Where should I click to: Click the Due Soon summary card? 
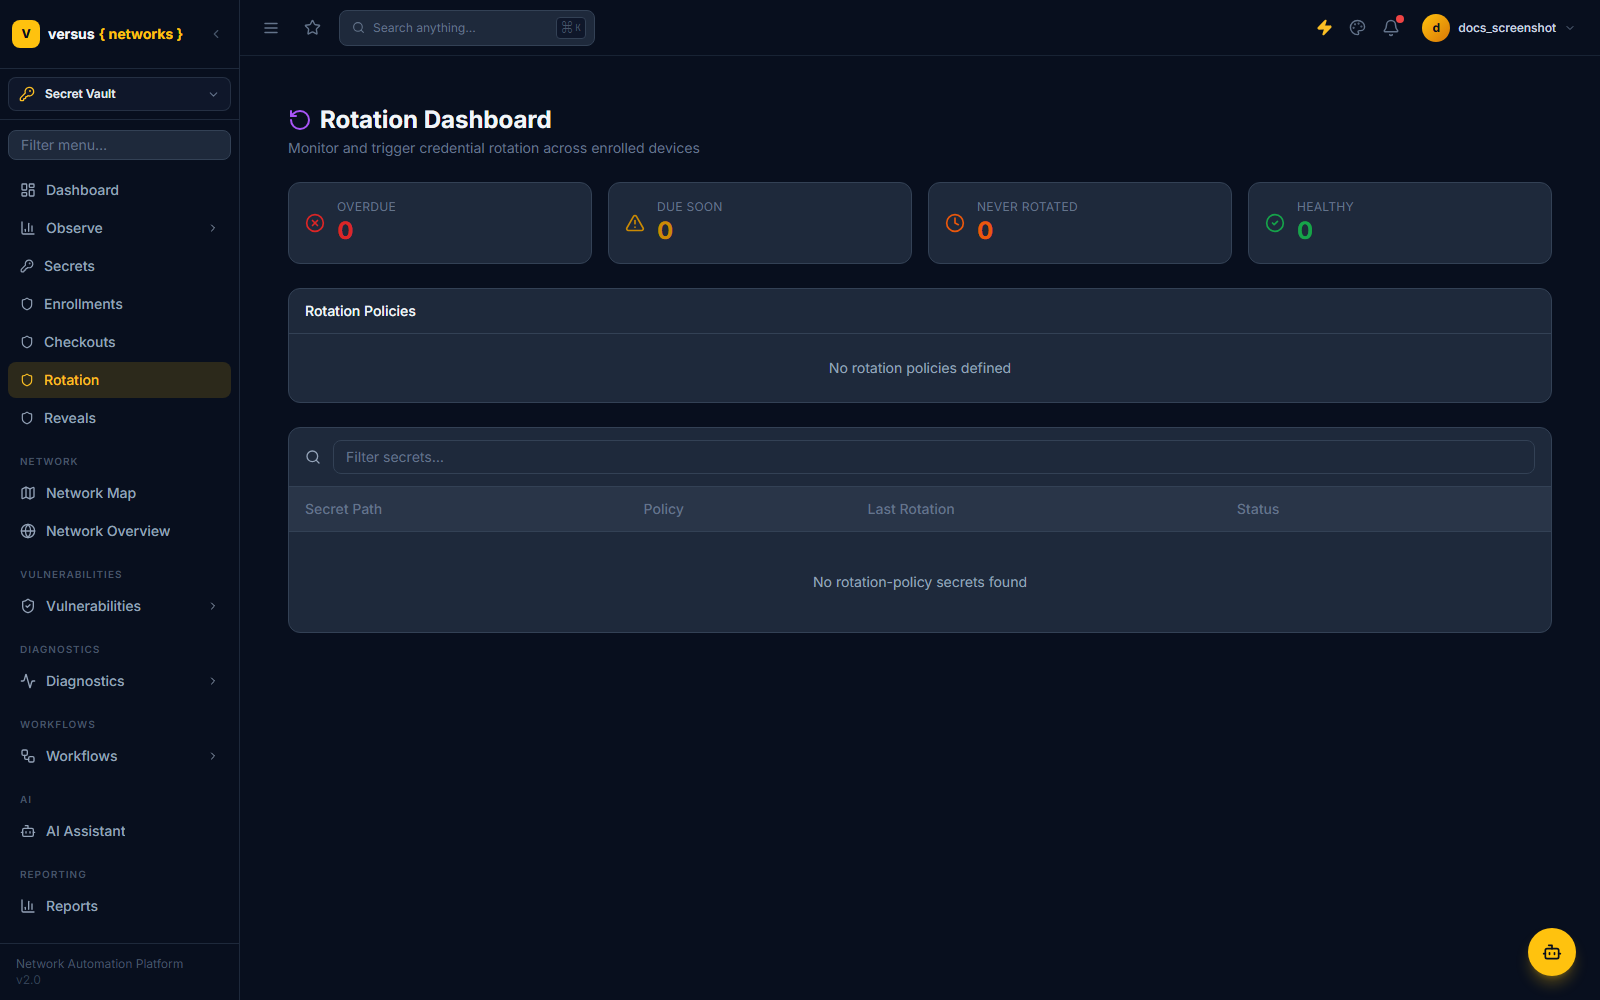click(760, 223)
